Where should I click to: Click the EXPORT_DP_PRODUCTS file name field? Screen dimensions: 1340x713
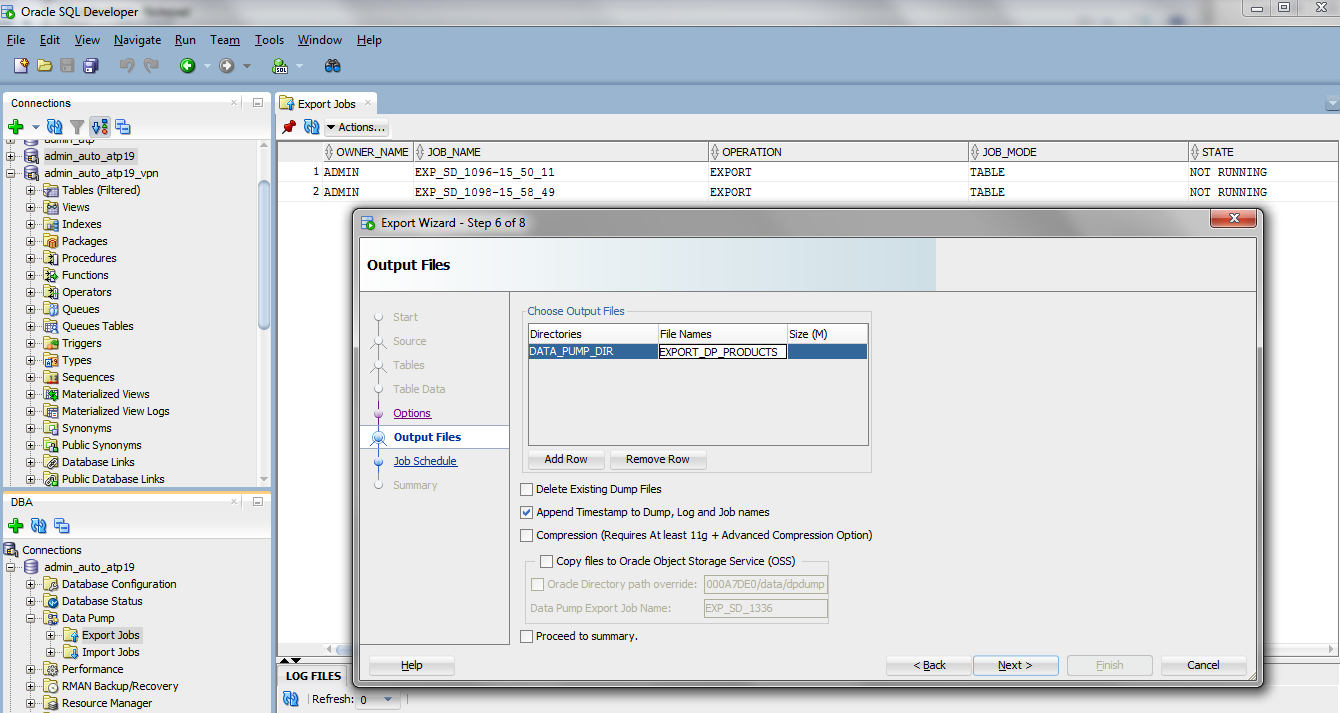[x=722, y=352]
